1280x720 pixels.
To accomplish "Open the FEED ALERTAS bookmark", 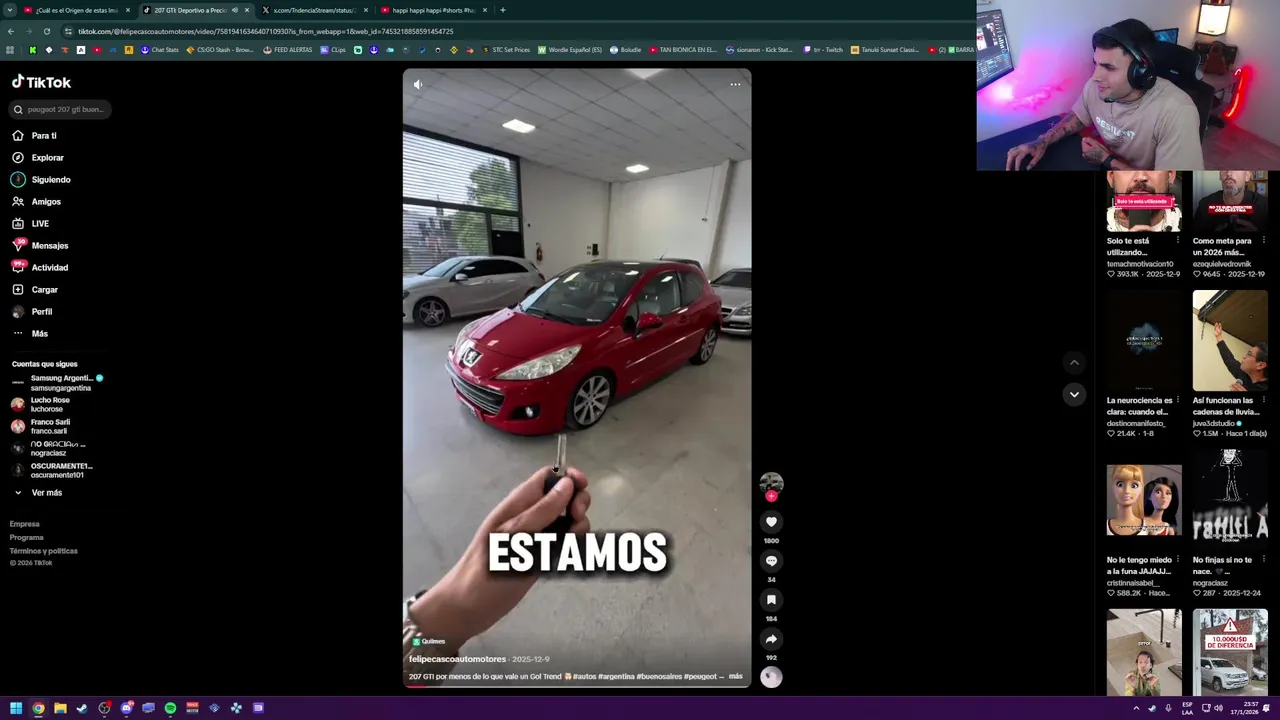I will tap(288, 50).
